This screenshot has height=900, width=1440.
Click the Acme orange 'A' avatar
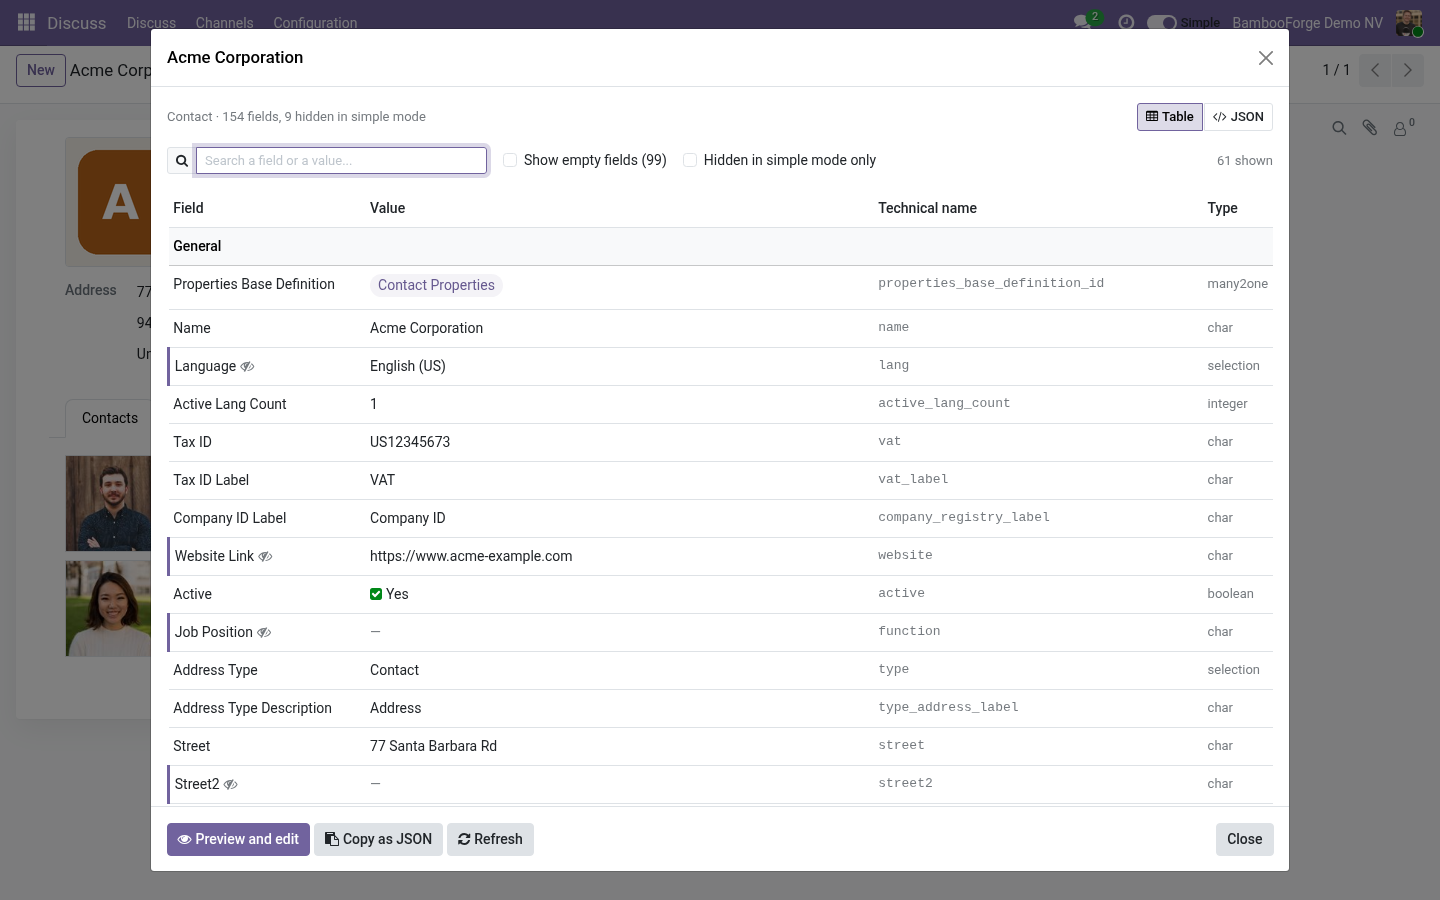point(115,202)
